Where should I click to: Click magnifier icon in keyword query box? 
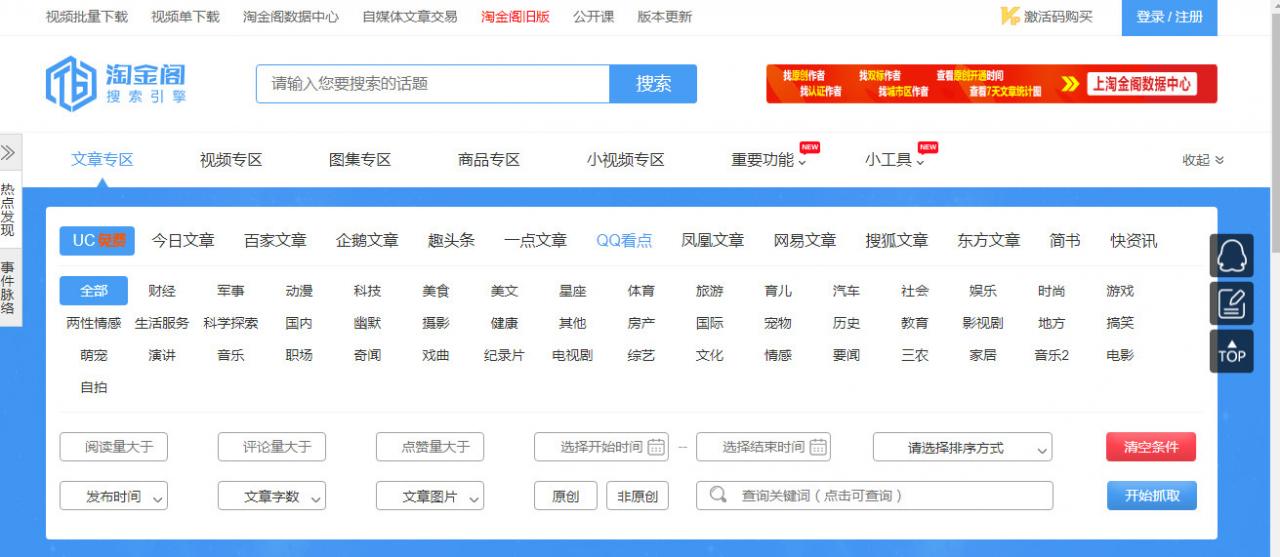[x=717, y=495]
